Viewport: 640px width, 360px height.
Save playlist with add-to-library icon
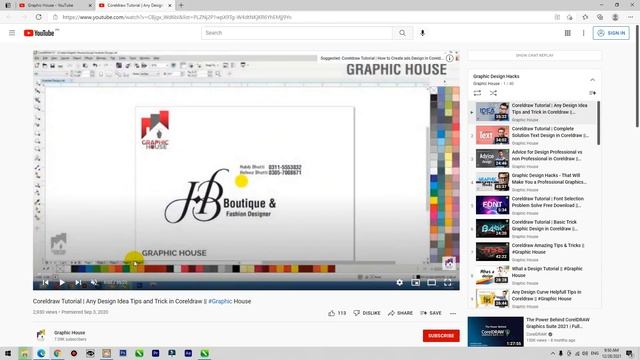pyautogui.click(x=592, y=93)
